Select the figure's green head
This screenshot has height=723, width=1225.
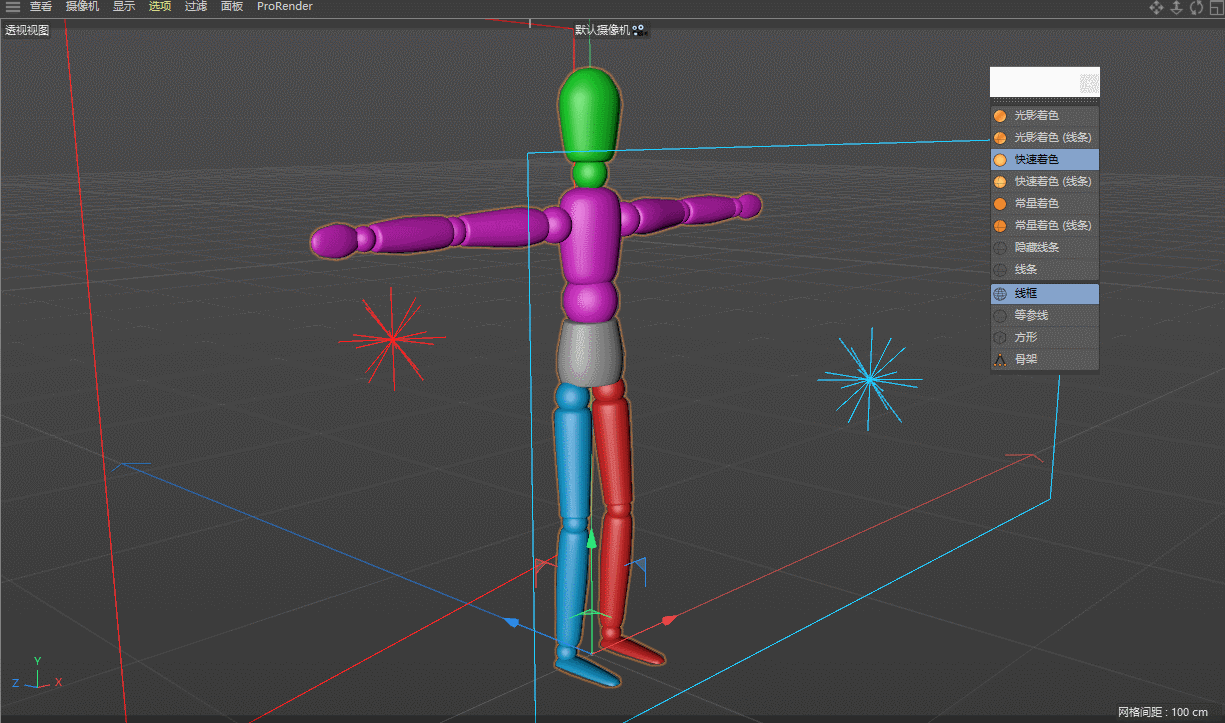pyautogui.click(x=590, y=116)
